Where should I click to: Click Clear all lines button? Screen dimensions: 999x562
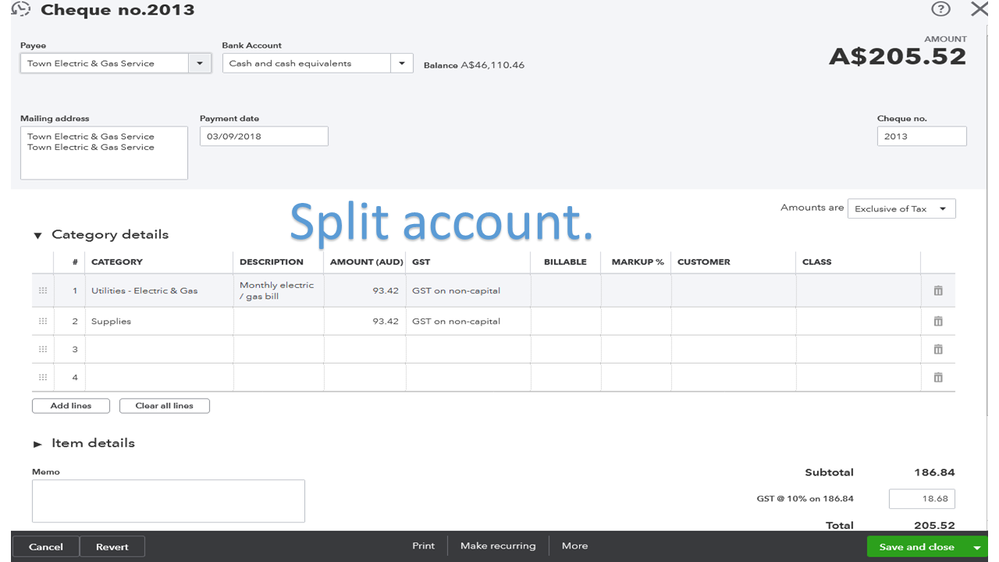(164, 405)
